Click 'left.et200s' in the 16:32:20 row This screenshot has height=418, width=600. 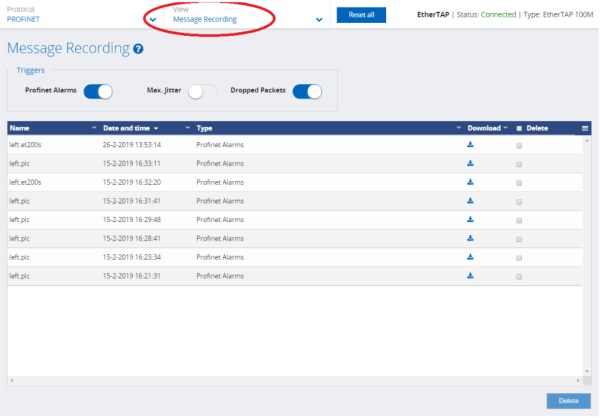pos(25,182)
